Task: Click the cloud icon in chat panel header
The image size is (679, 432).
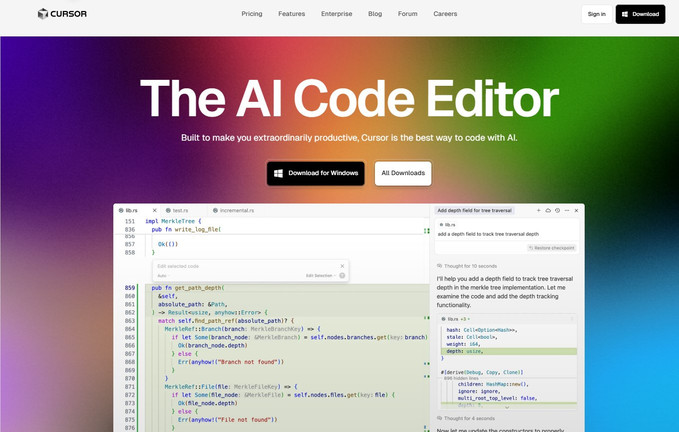Action: click(x=548, y=211)
